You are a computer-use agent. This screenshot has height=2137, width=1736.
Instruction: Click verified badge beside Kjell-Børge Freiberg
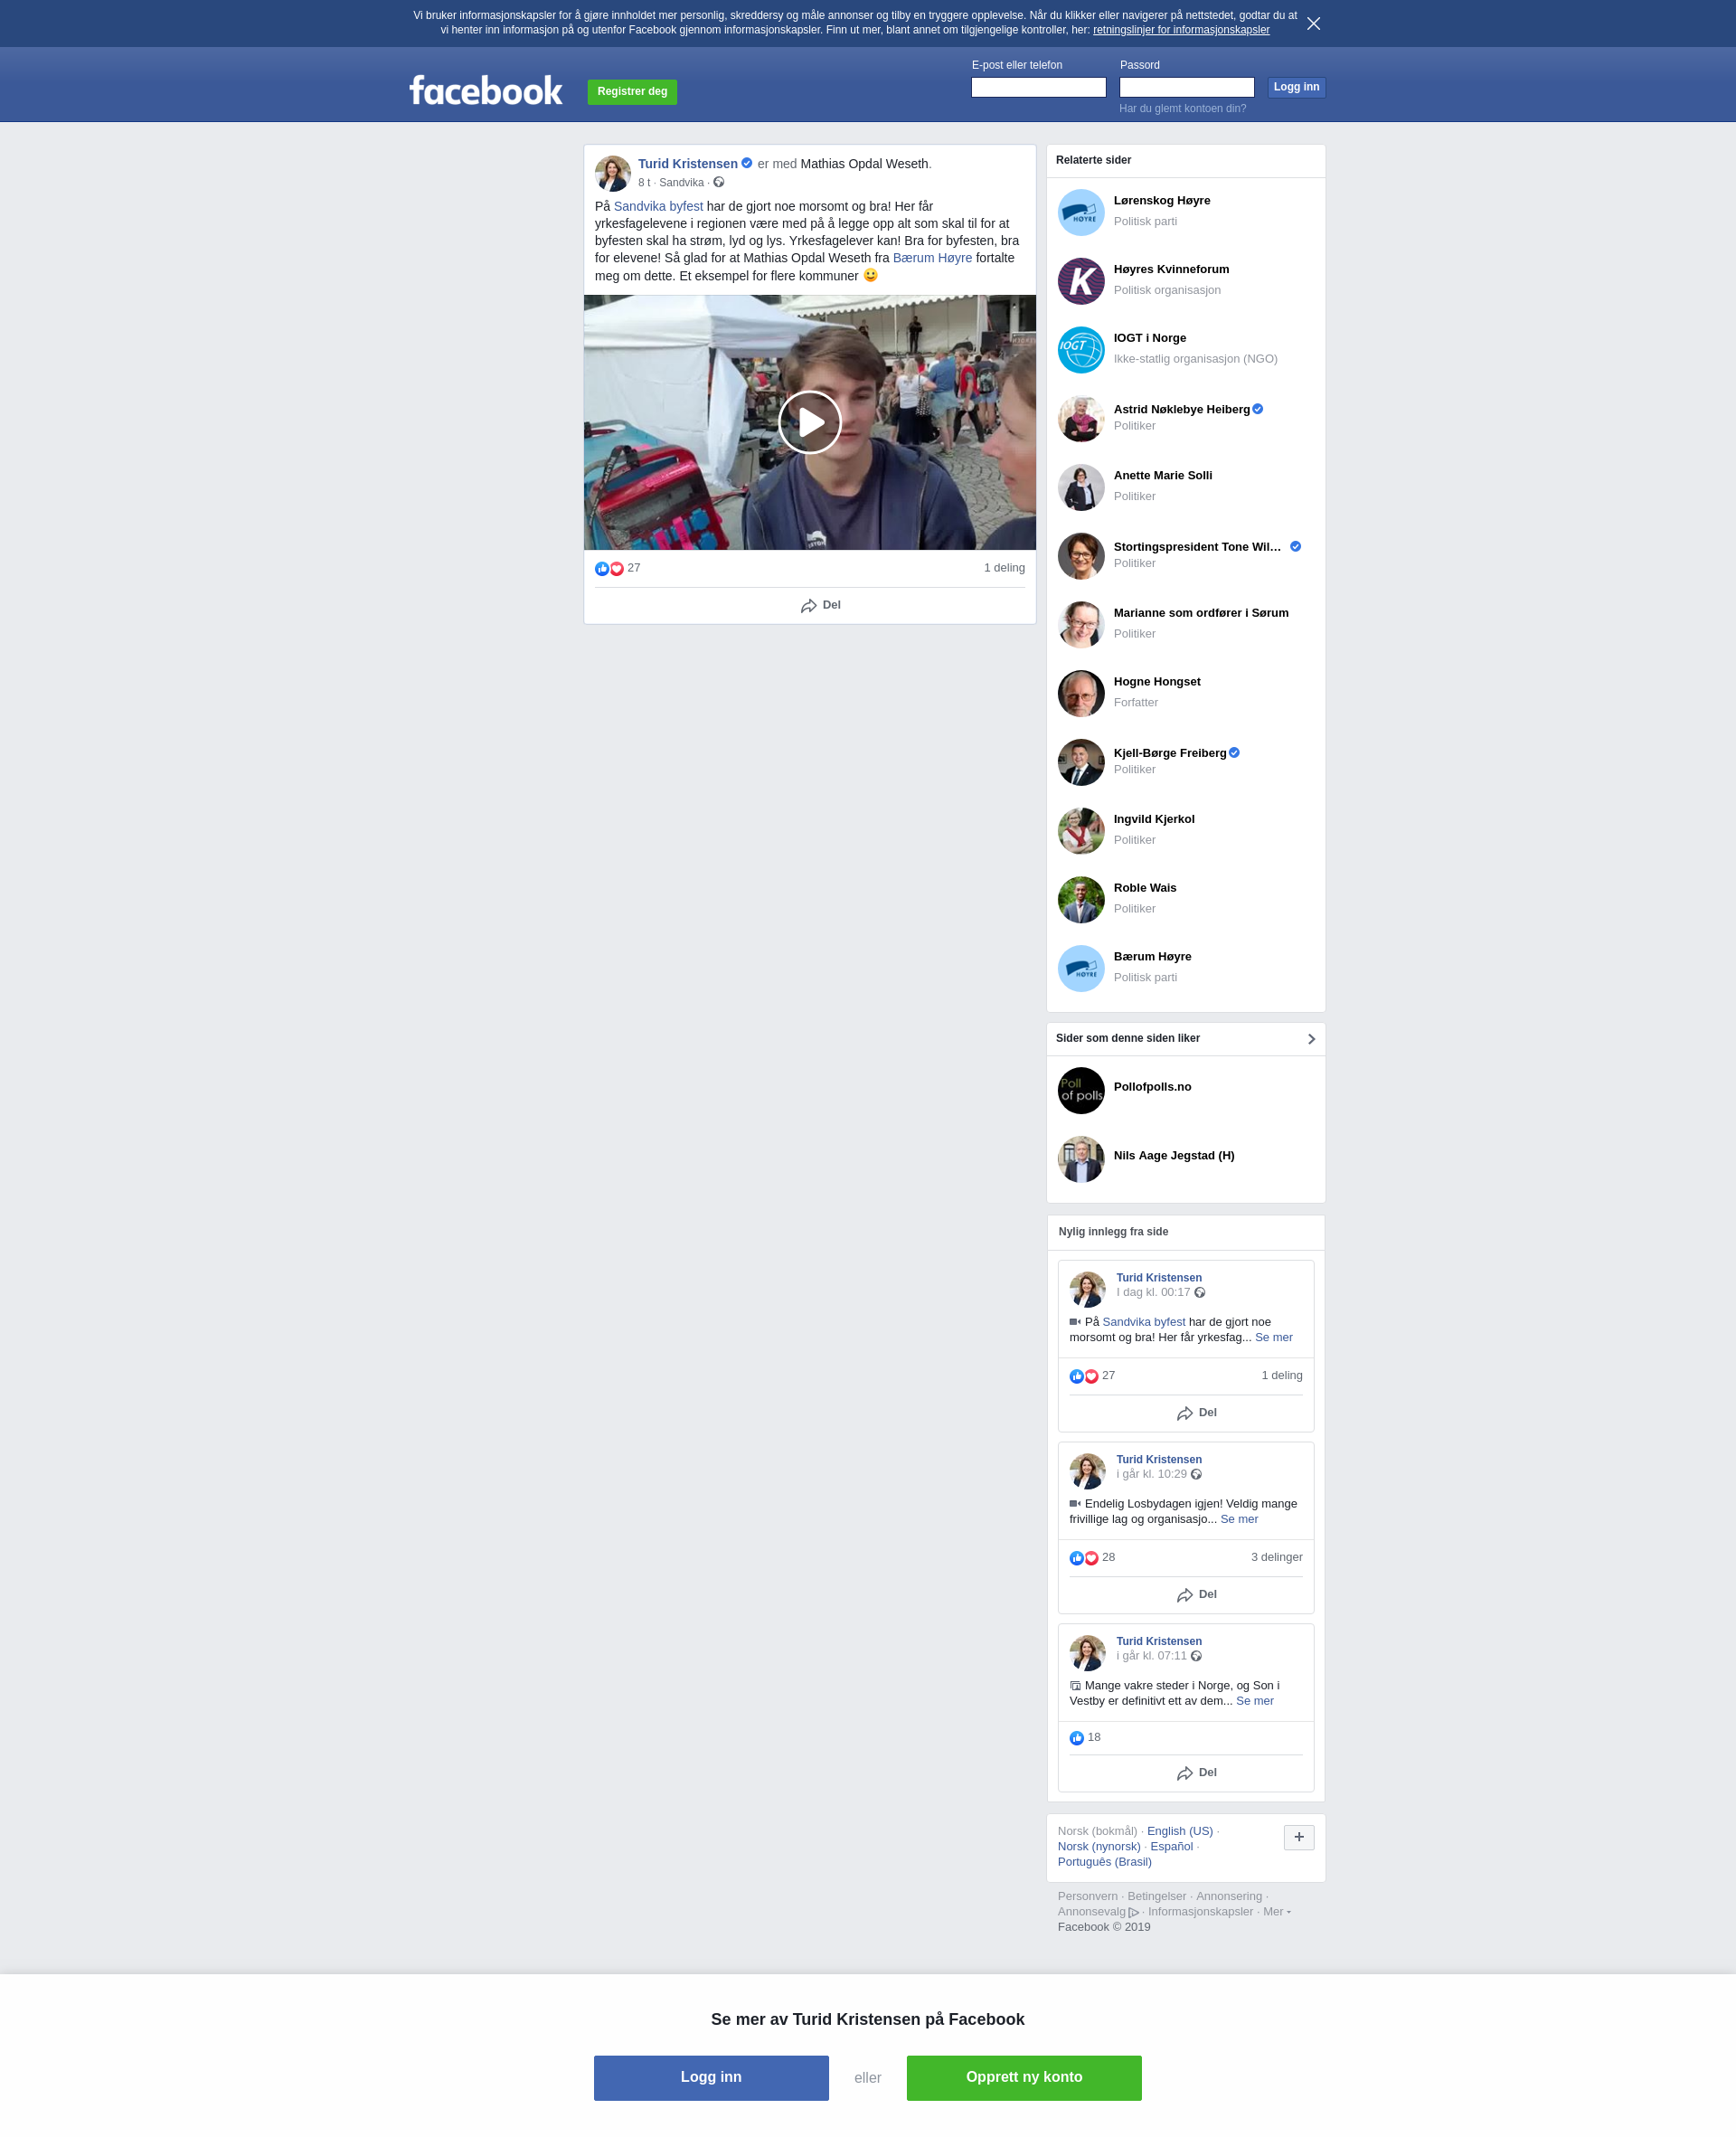1234,753
